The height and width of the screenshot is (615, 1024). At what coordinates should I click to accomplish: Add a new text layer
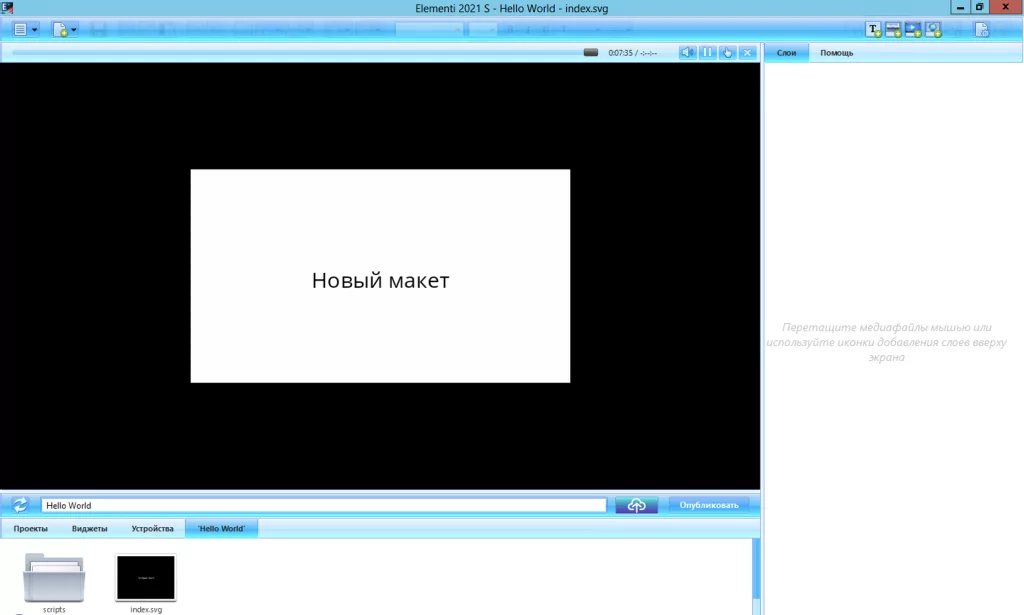pyautogui.click(x=874, y=29)
